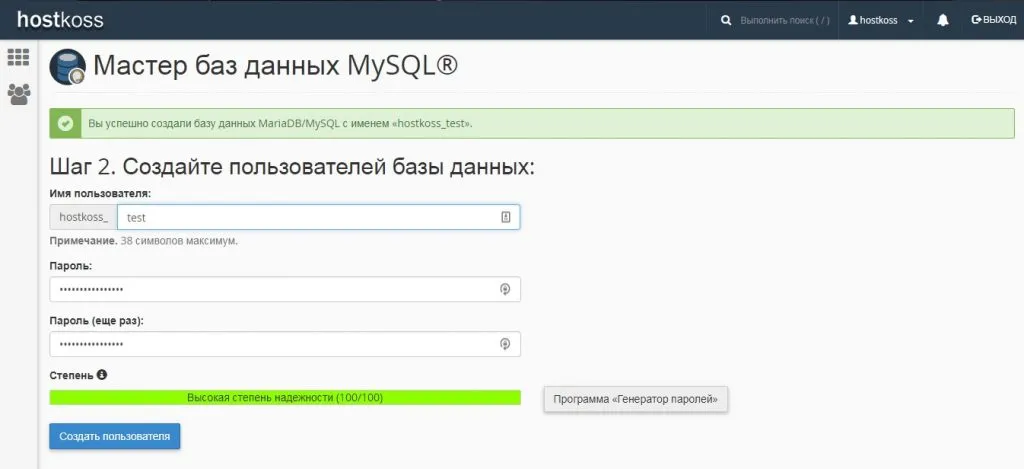Screen dimensions: 1024x469
Task: Click the success message text about hostkoss_test
Action: point(280,123)
